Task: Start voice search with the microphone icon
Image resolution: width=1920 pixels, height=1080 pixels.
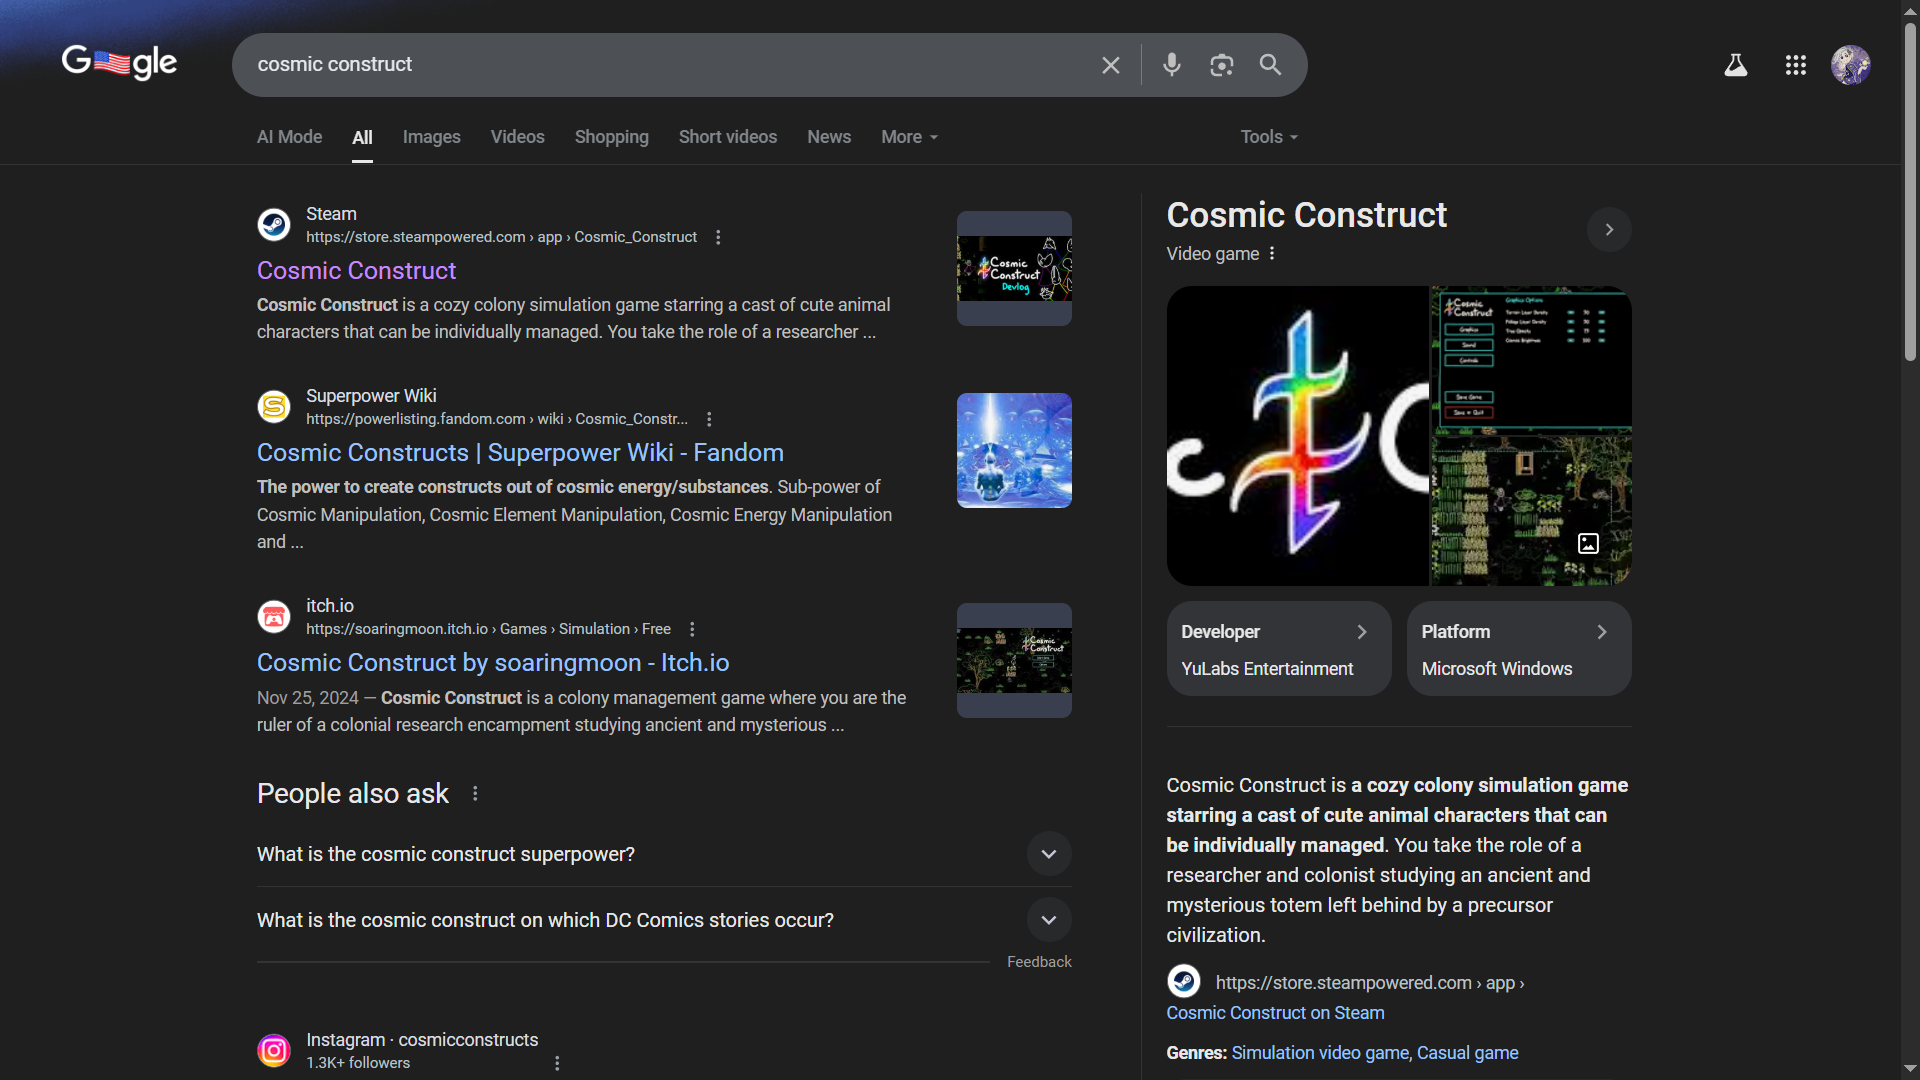Action: click(1172, 65)
